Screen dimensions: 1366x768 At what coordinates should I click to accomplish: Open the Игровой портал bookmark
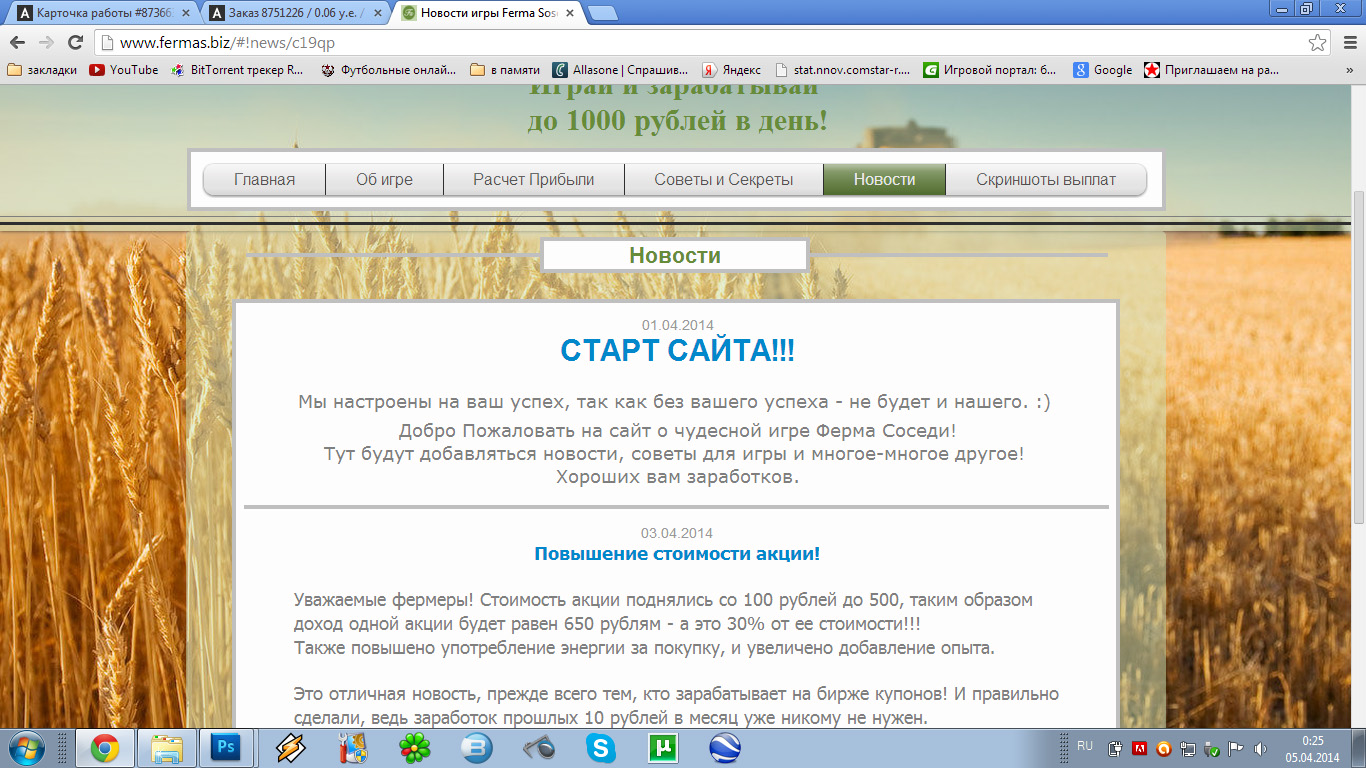click(x=990, y=70)
